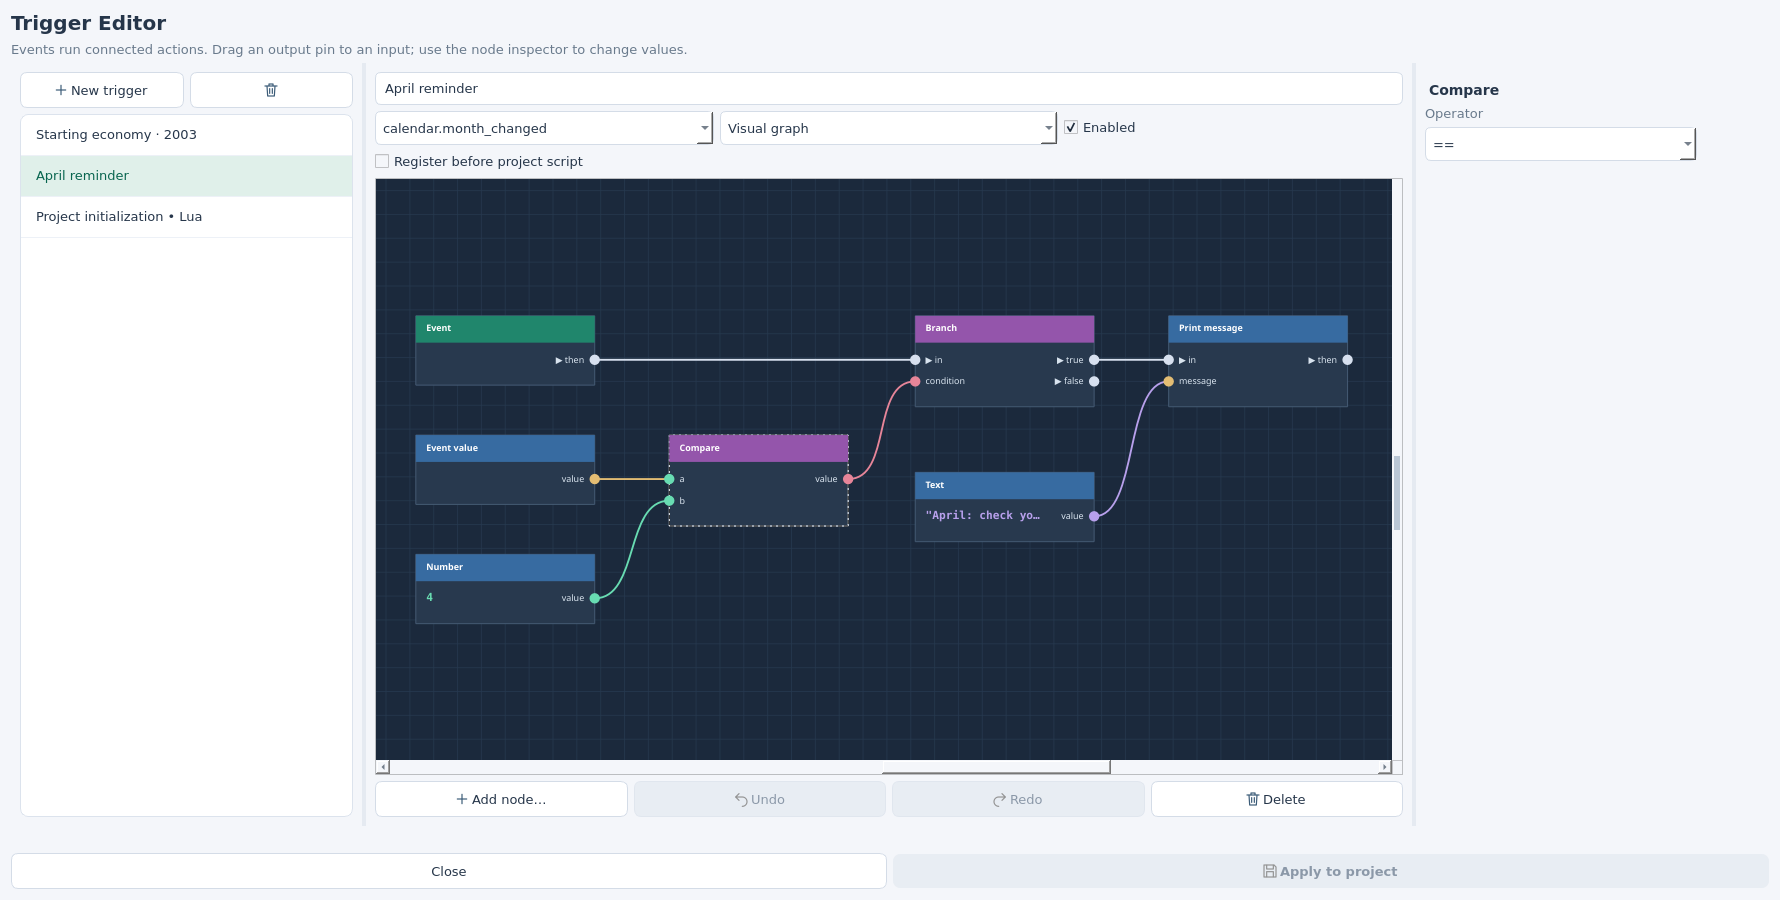Select Project initialization • Lua trigger

coord(187,217)
